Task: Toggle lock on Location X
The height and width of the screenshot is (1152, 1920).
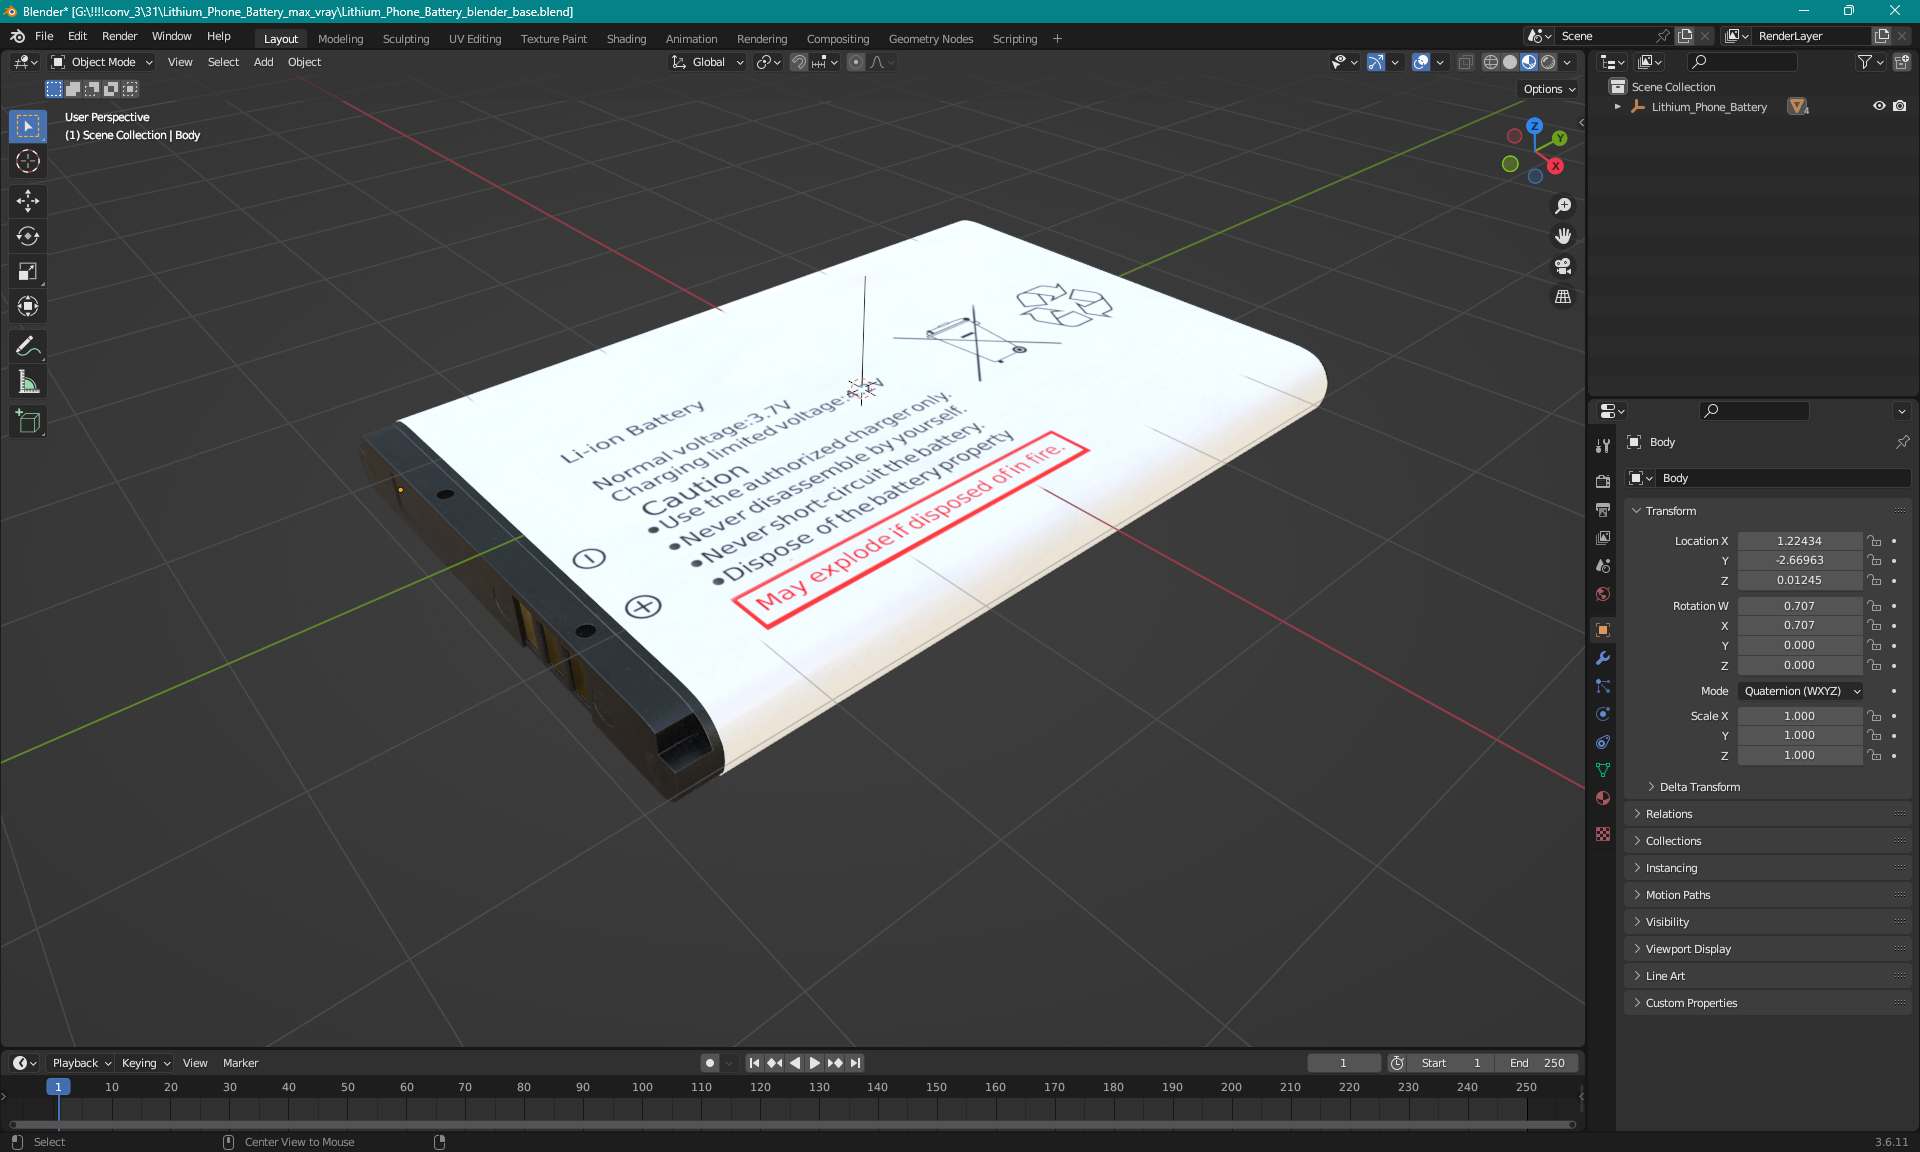Action: pos(1875,541)
